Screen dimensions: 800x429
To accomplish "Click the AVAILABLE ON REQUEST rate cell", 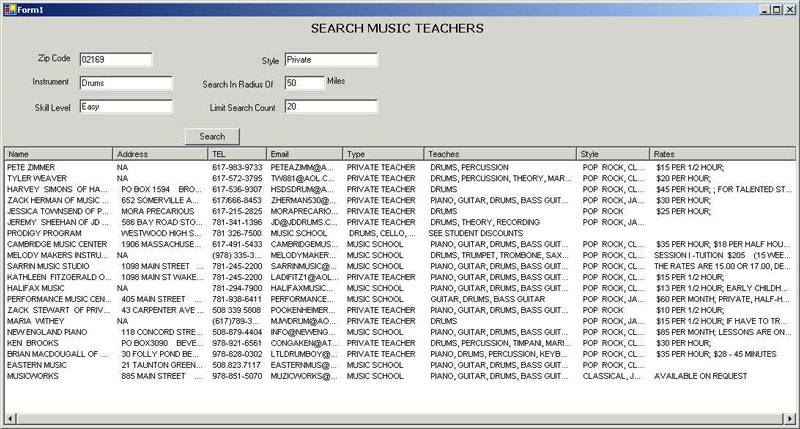I will (x=701, y=376).
